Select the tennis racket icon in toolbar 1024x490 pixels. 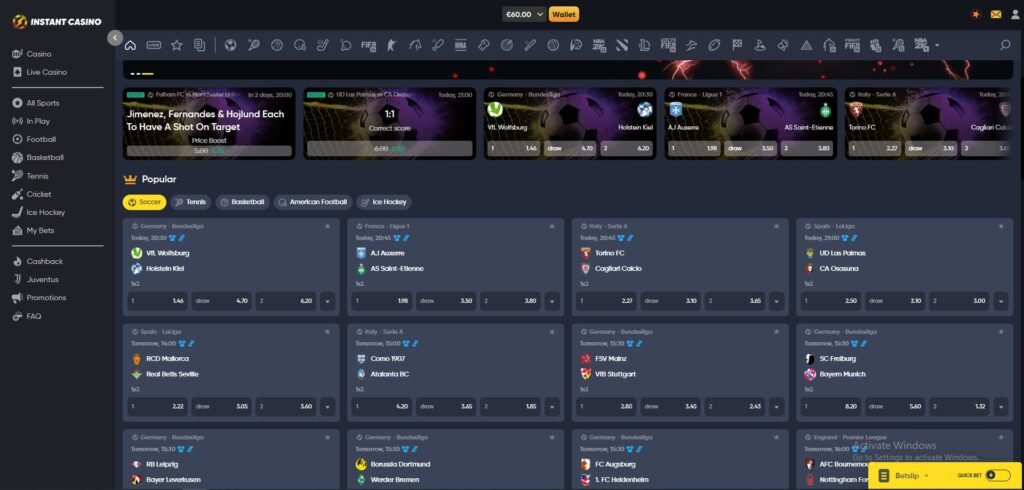point(254,45)
